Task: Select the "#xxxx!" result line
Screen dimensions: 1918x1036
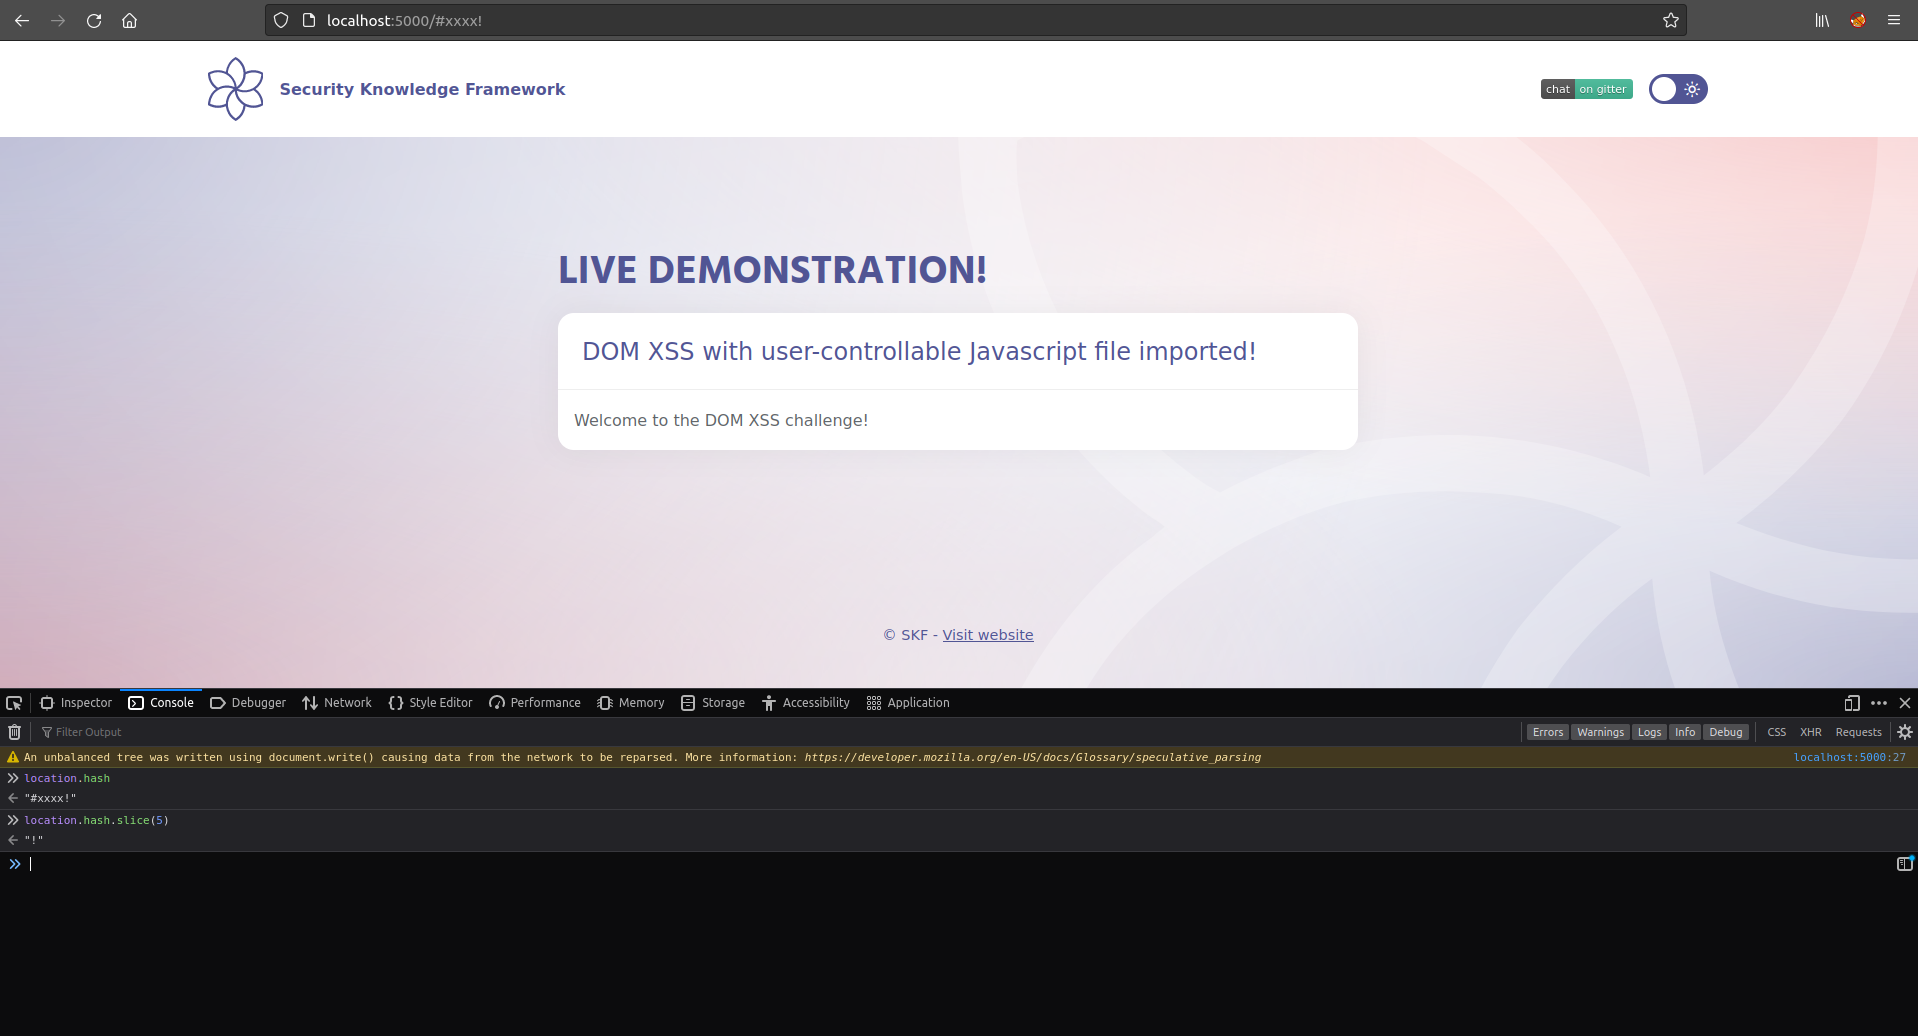Action: coord(50,798)
